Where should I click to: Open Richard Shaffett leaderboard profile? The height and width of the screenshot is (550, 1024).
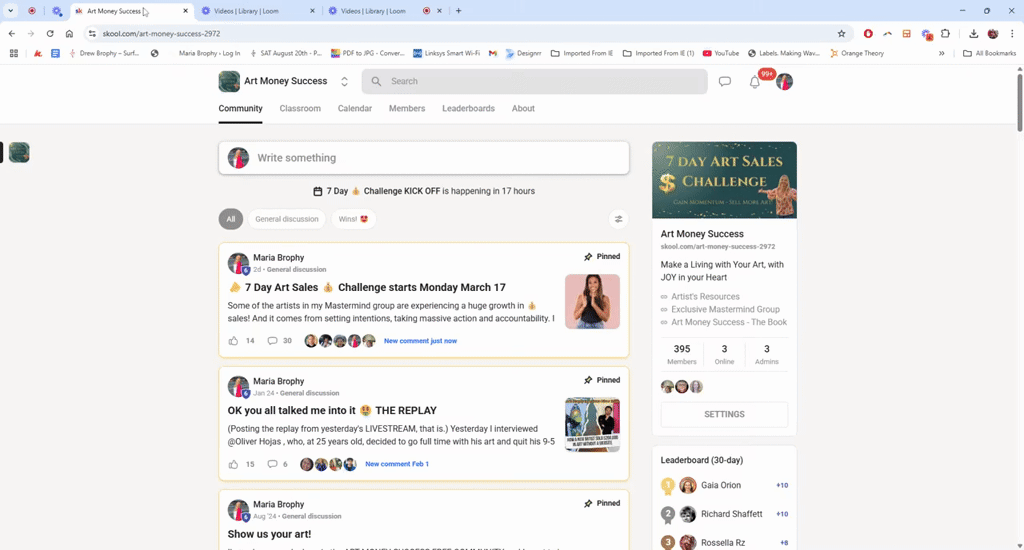coord(731,514)
